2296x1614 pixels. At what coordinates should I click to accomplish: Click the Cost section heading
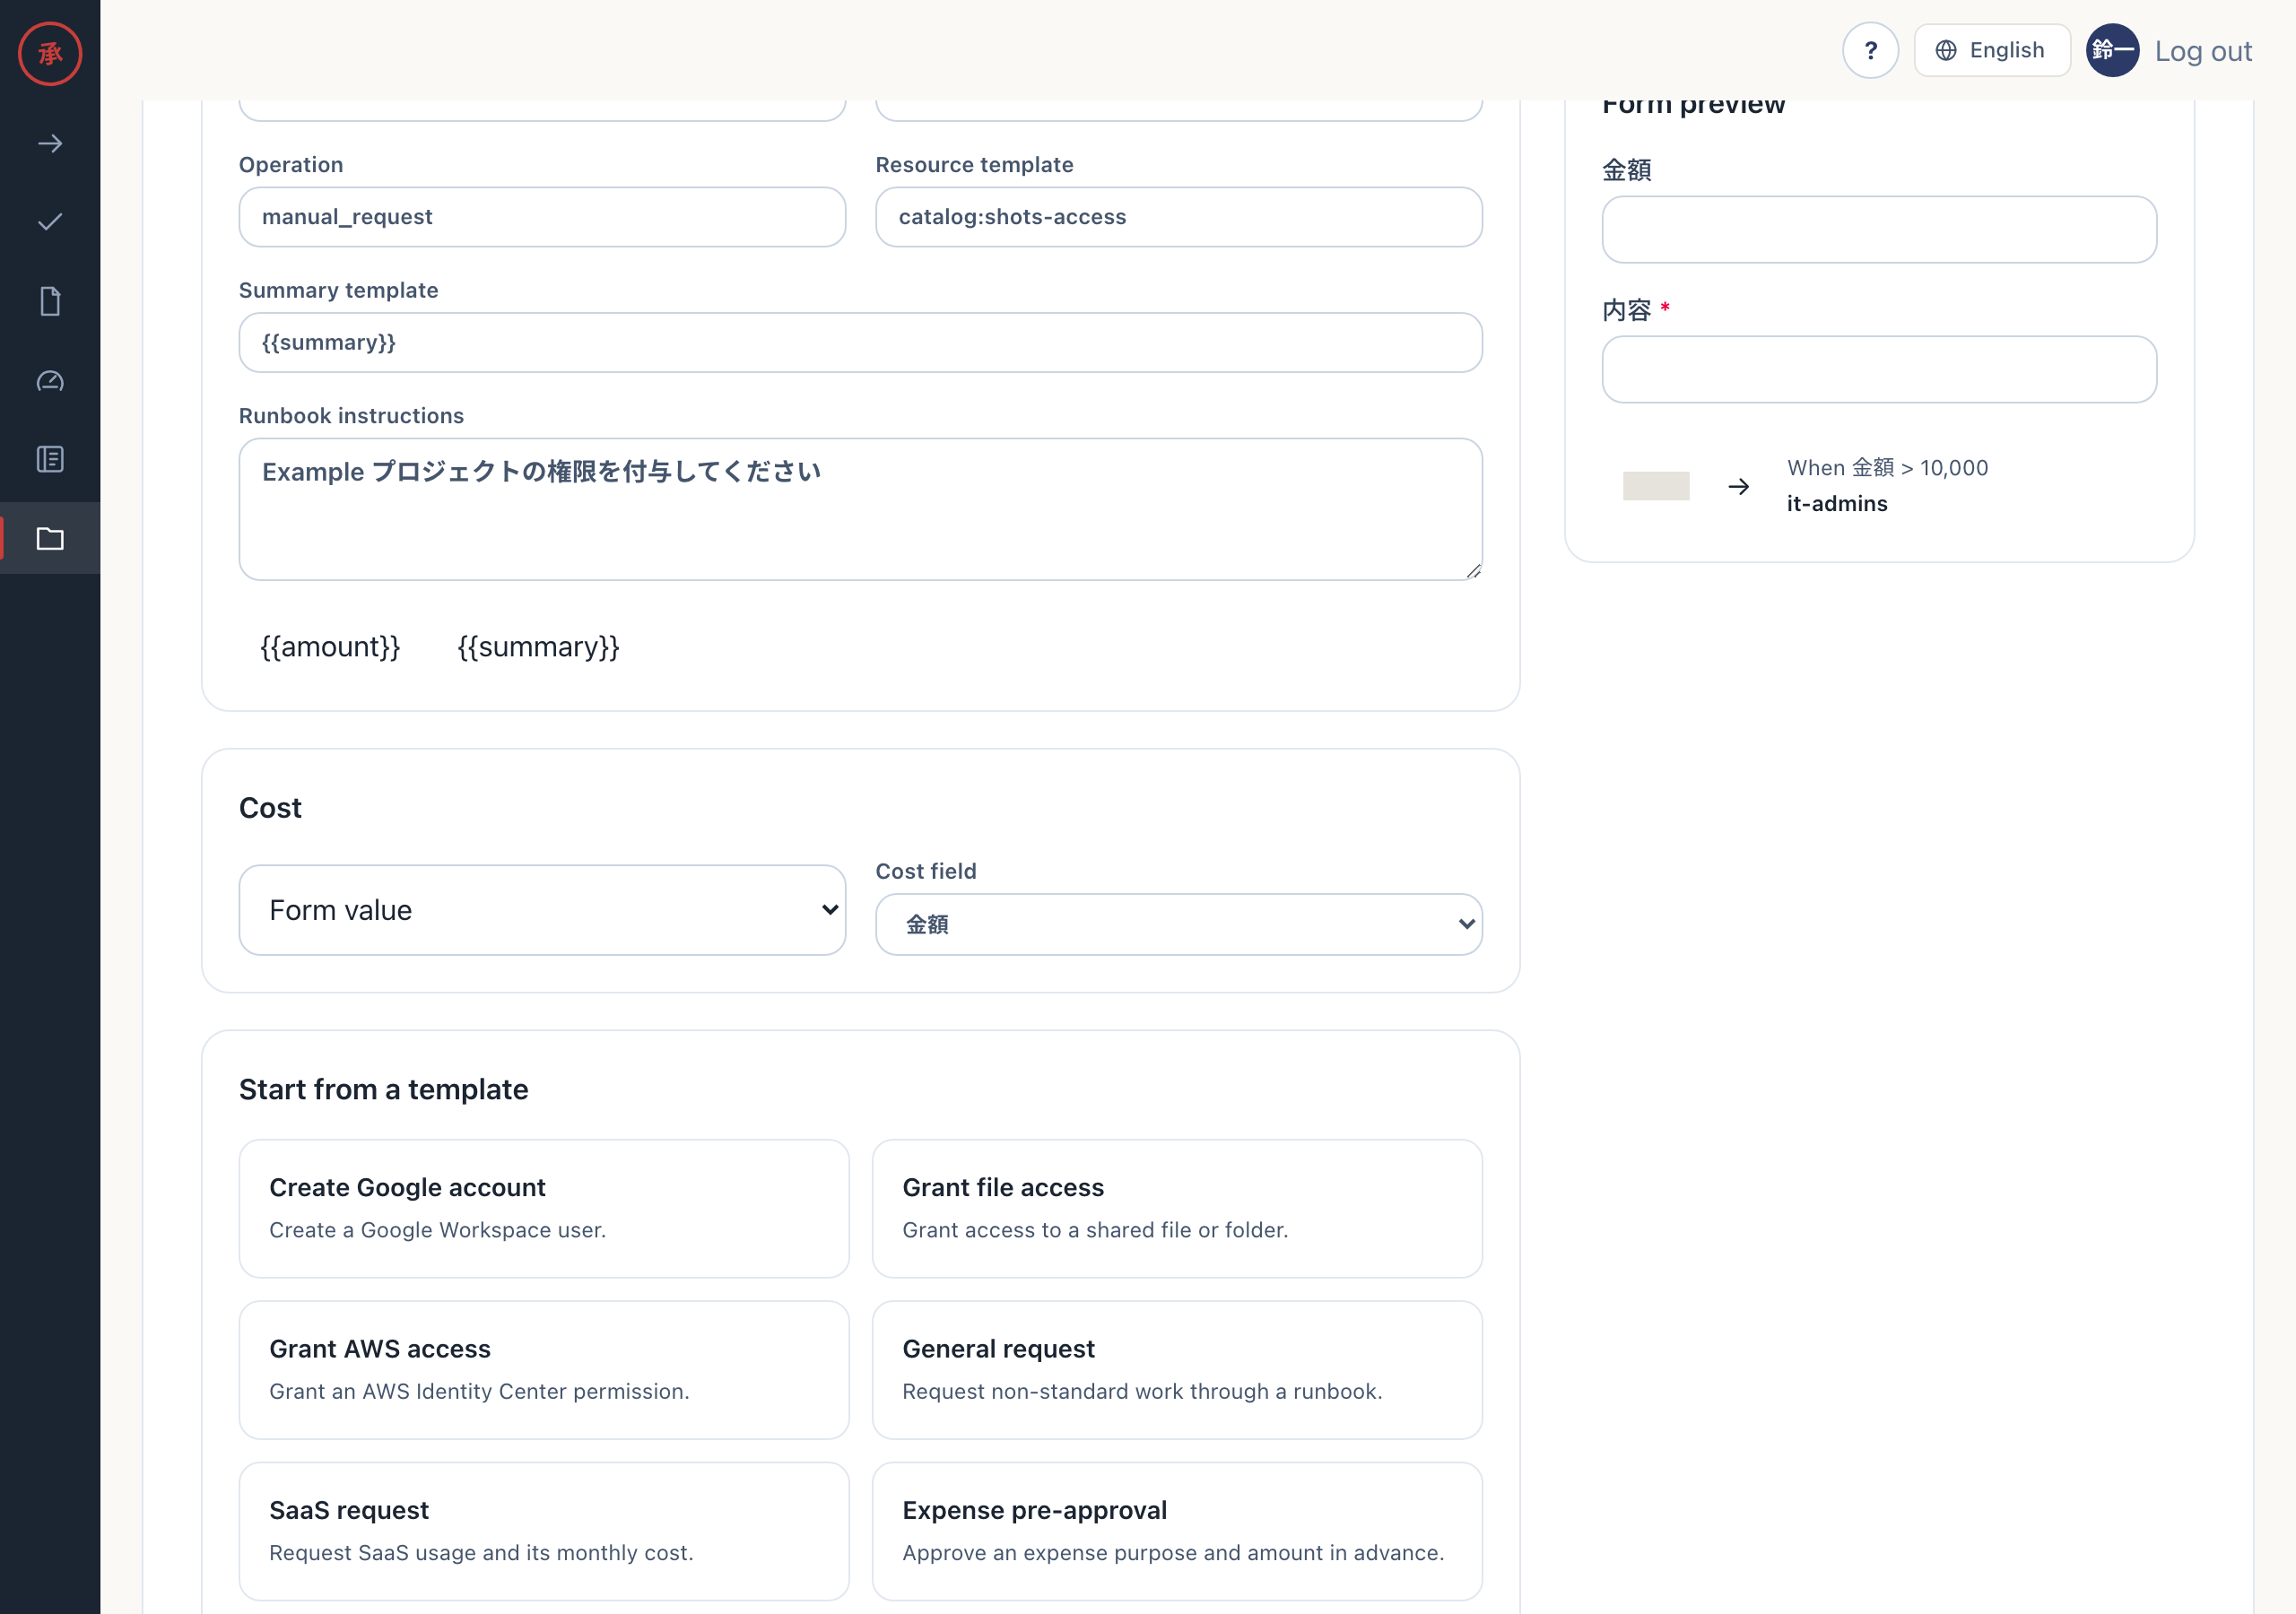point(270,808)
